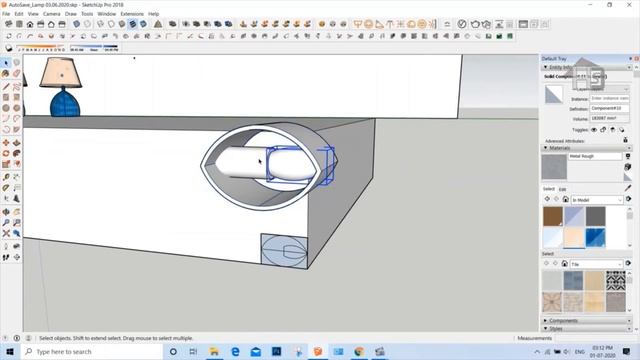Open the Camera menu

[51, 14]
